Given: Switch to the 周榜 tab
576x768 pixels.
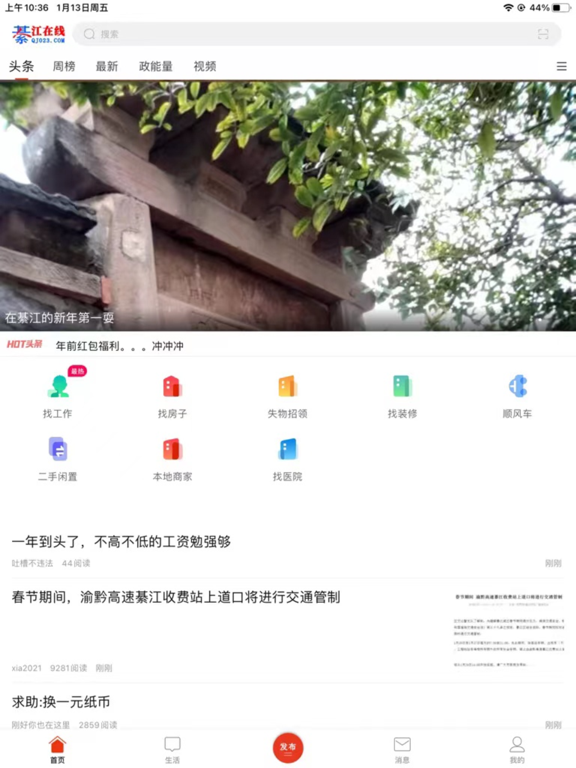Looking at the screenshot, I should tap(64, 67).
